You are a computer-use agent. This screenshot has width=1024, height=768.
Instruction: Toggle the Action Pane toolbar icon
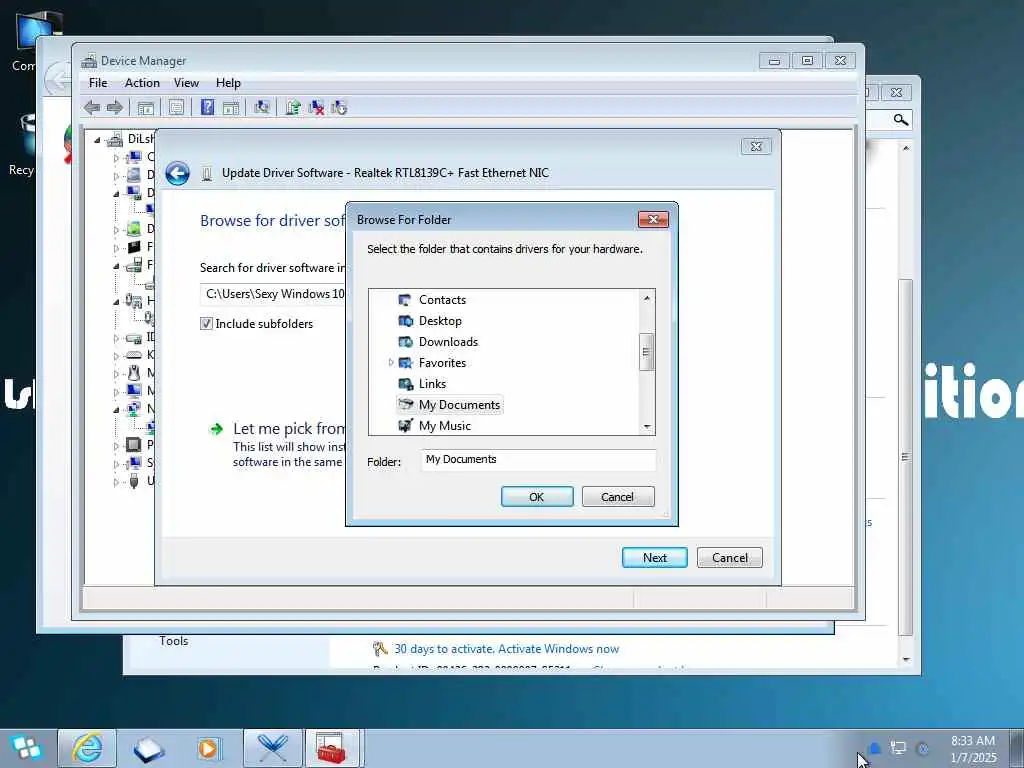[x=231, y=108]
